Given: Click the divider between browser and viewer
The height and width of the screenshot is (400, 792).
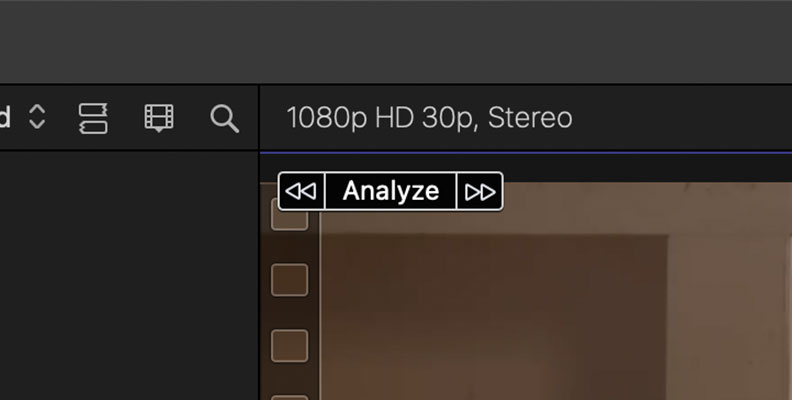Looking at the screenshot, I should [259, 242].
